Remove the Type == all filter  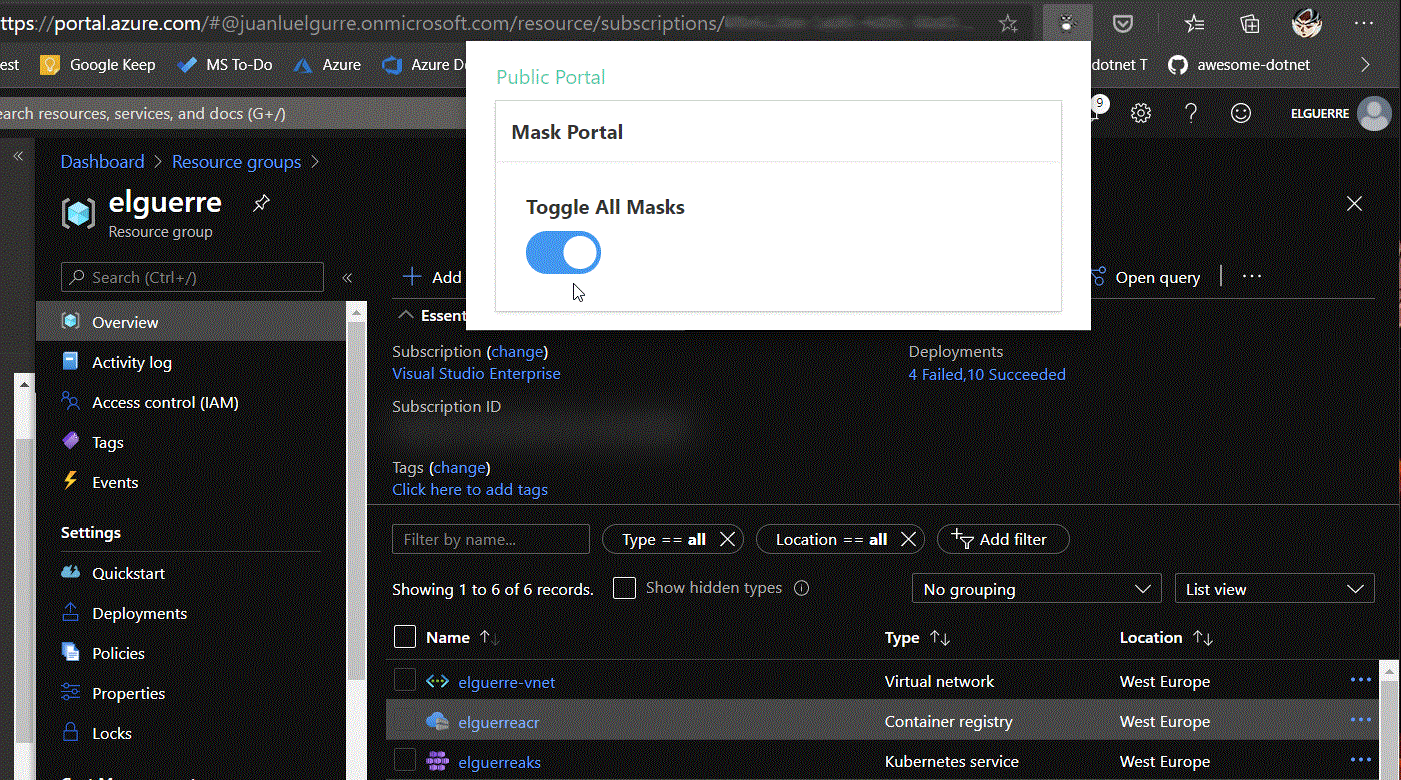tap(727, 539)
